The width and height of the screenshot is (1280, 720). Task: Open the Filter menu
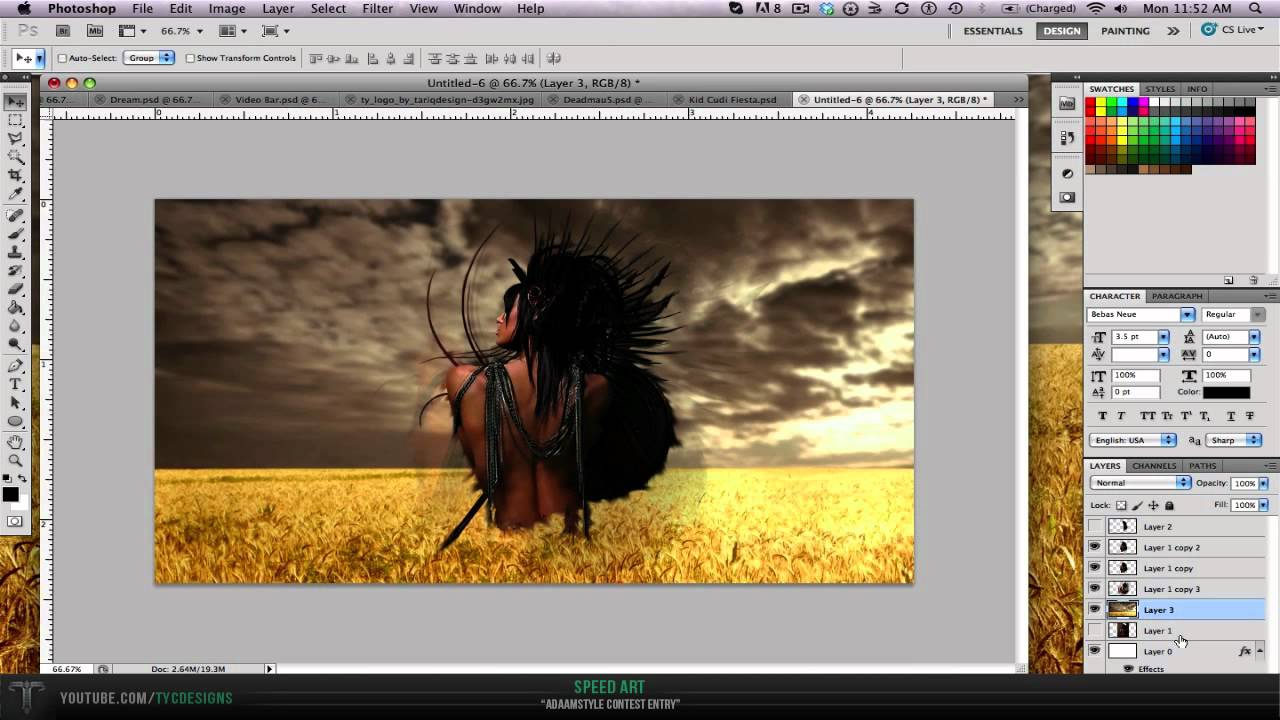pyautogui.click(x=377, y=9)
